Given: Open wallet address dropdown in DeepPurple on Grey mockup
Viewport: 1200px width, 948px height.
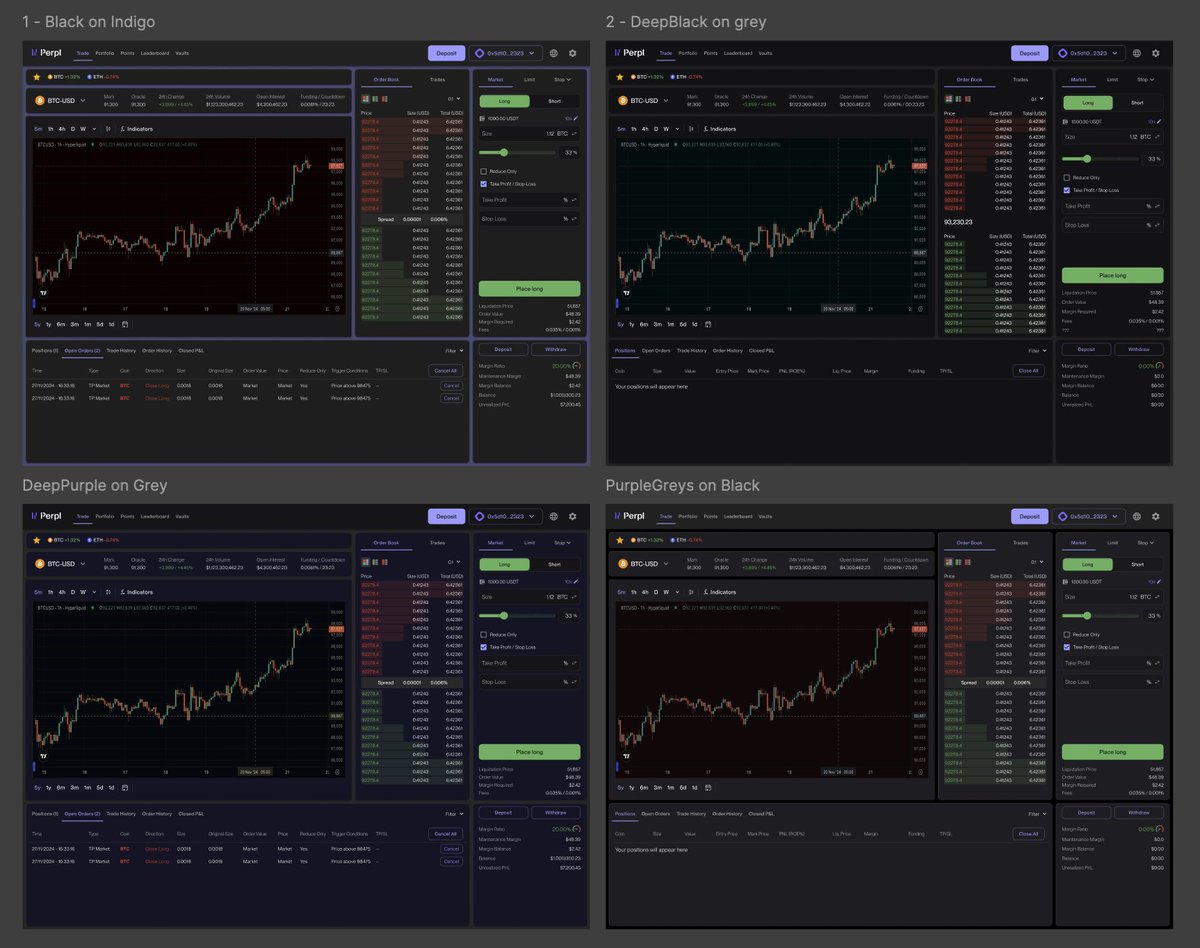Looking at the screenshot, I should 506,516.
